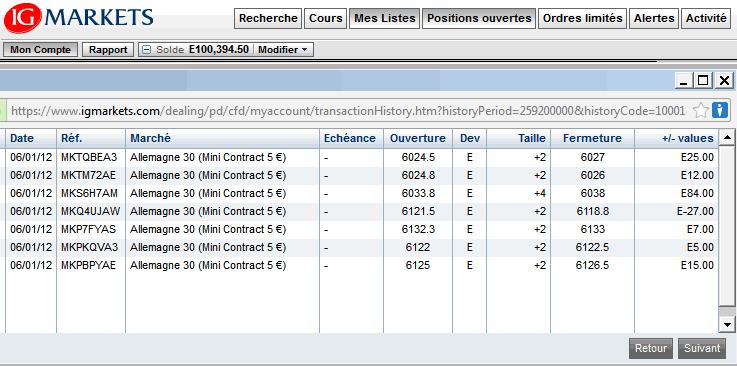Click the Echéance column header
737x366 pixels.
tap(351, 139)
